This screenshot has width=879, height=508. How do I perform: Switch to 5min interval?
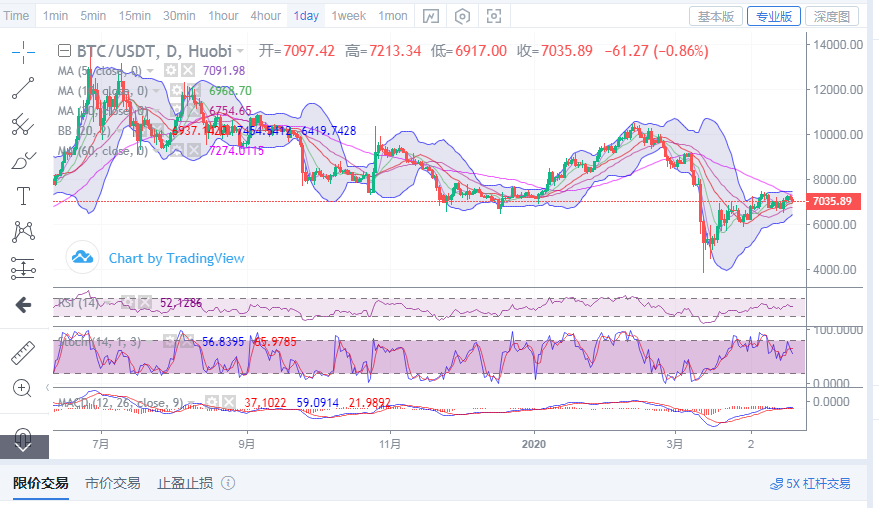click(93, 16)
